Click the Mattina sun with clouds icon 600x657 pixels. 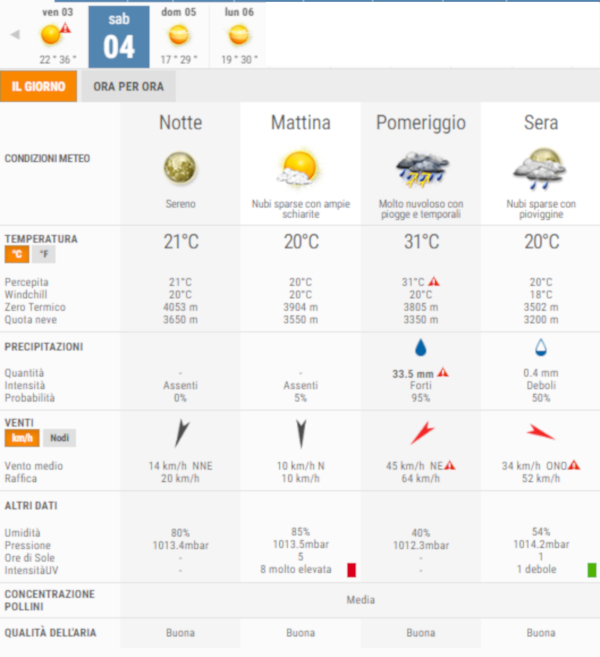pyautogui.click(x=297, y=168)
